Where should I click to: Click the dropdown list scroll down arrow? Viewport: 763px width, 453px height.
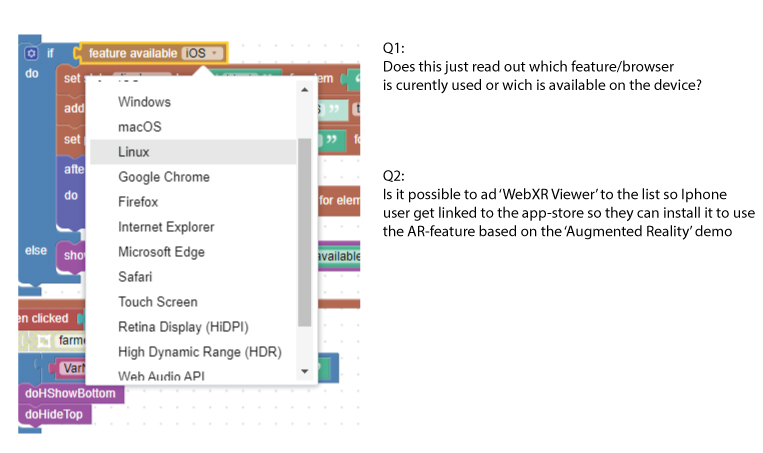(x=305, y=371)
